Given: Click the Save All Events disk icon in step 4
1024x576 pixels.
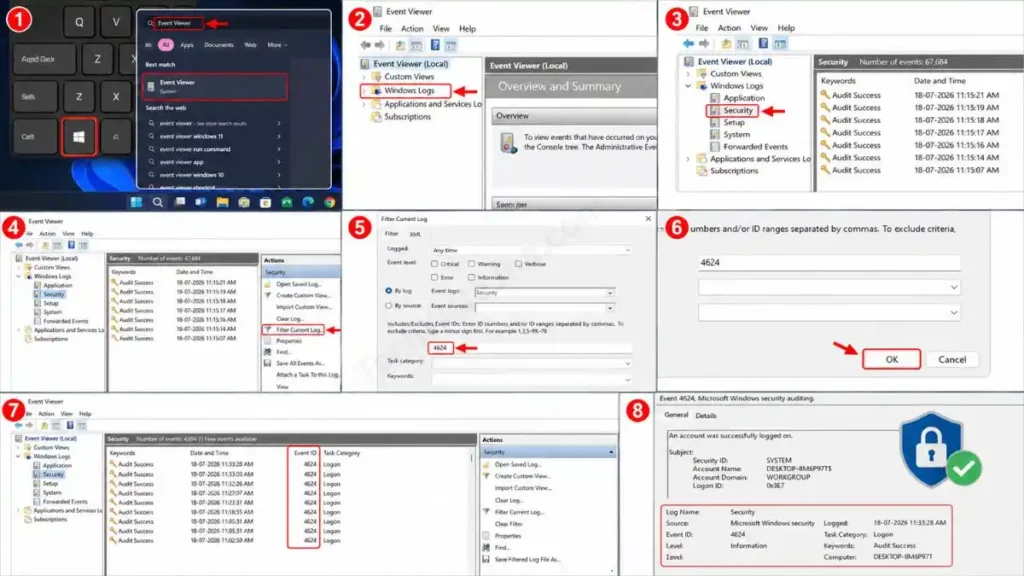Looking at the screenshot, I should (268, 363).
